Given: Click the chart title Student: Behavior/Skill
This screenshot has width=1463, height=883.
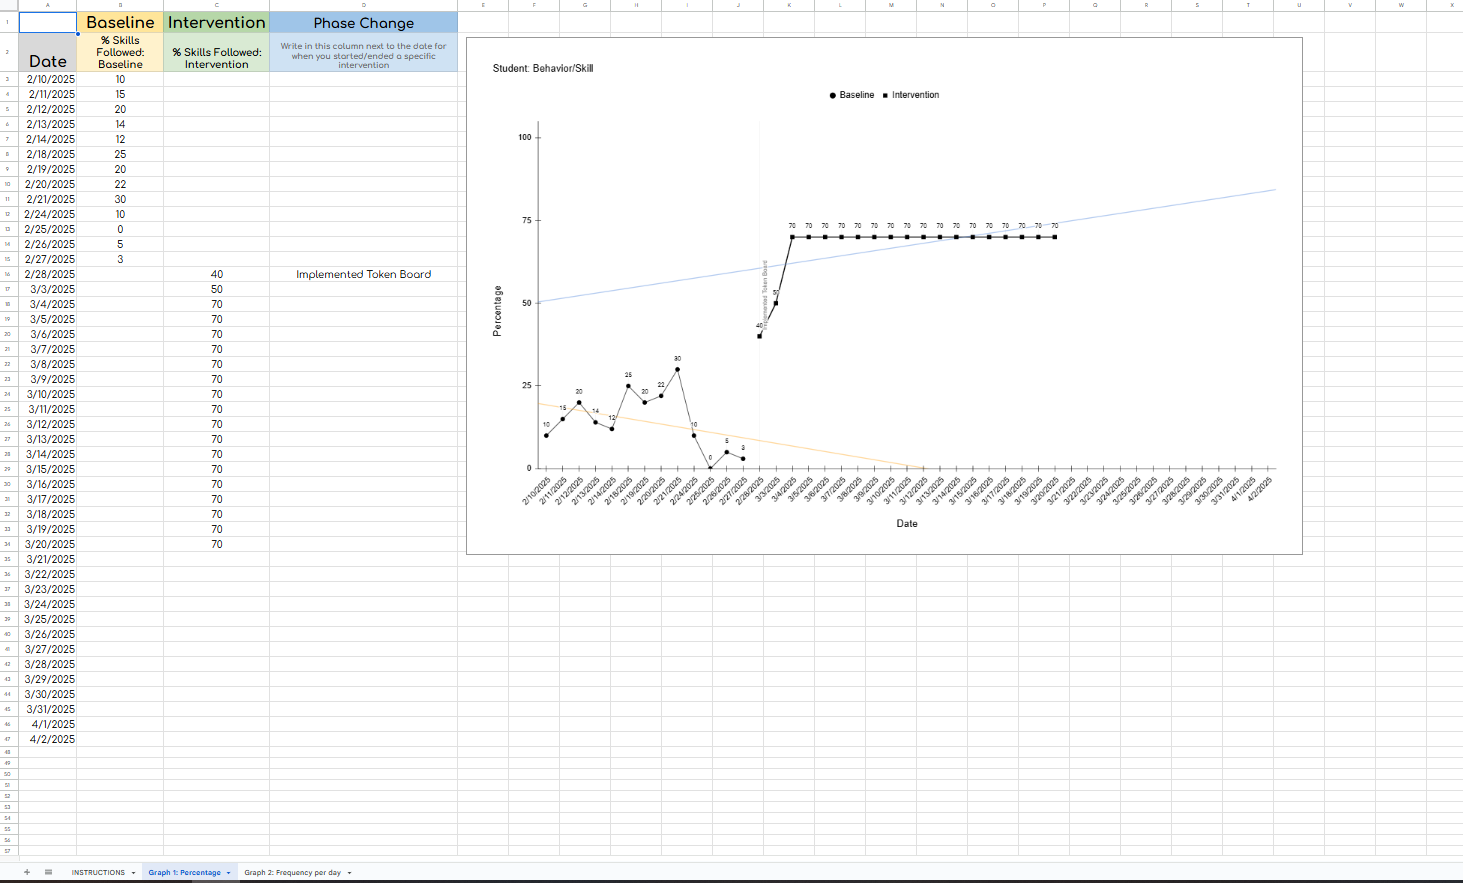Looking at the screenshot, I should point(543,68).
